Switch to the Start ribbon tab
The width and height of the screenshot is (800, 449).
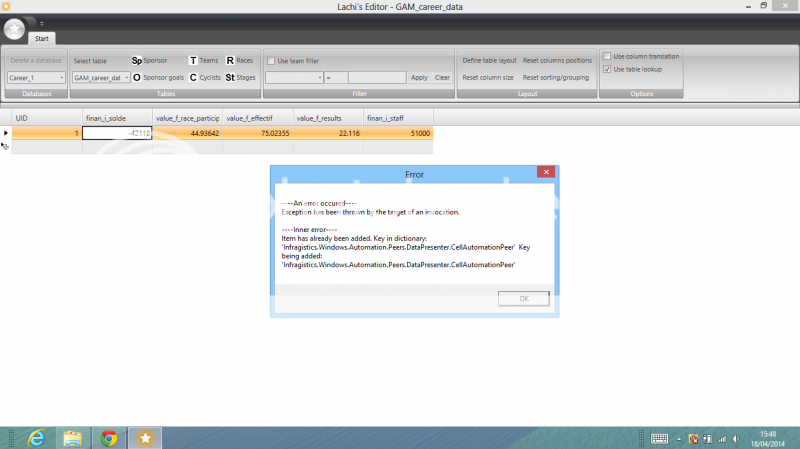coord(41,38)
